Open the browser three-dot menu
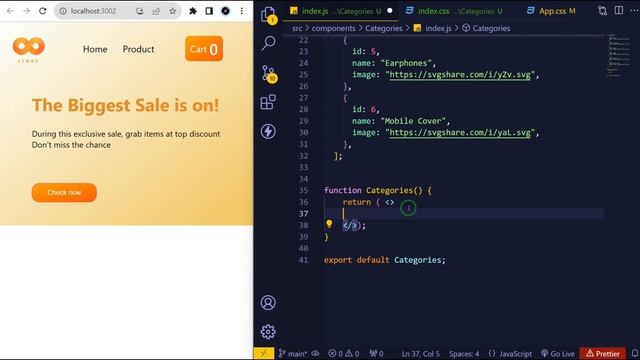The image size is (640, 360). 242,11
